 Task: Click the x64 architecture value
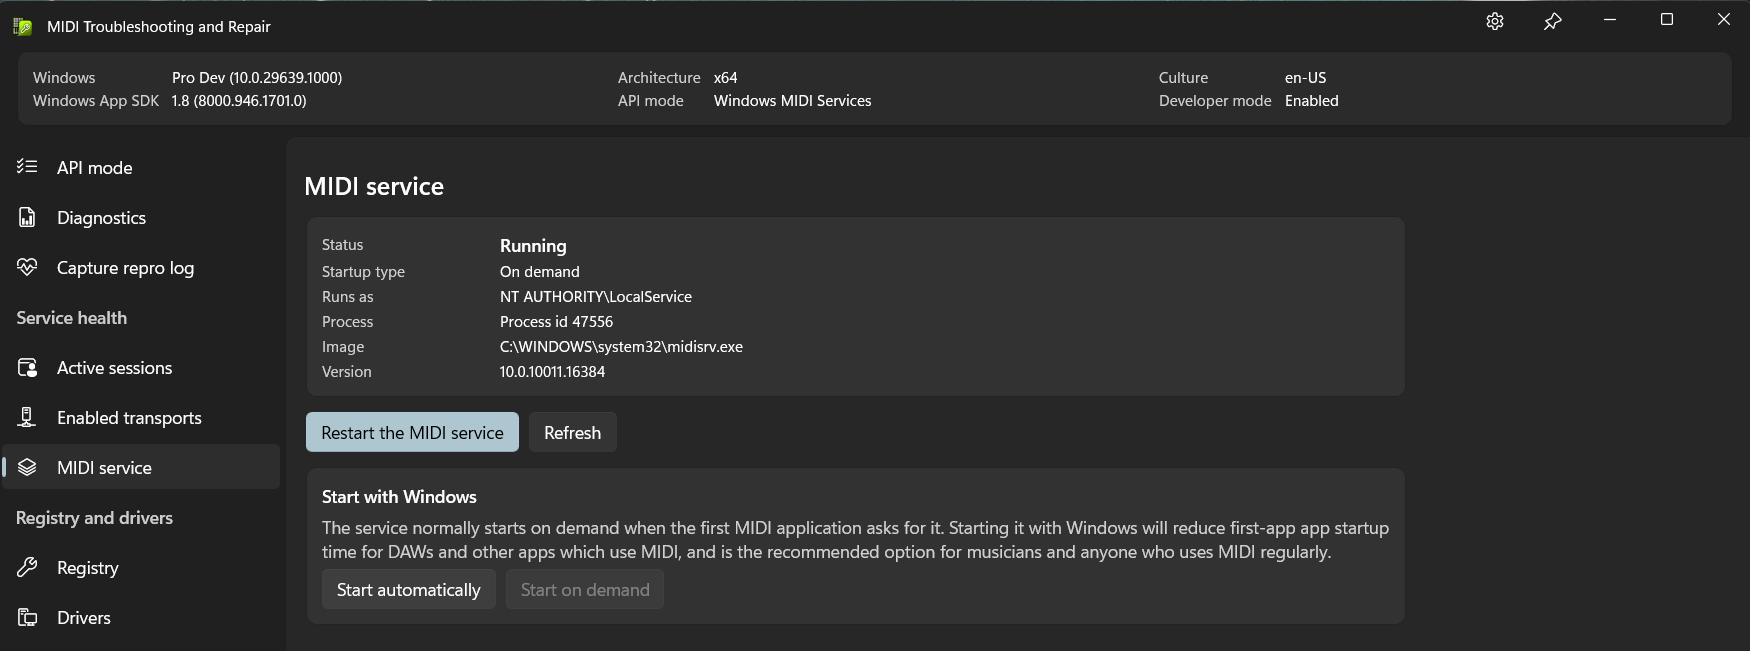click(x=725, y=77)
